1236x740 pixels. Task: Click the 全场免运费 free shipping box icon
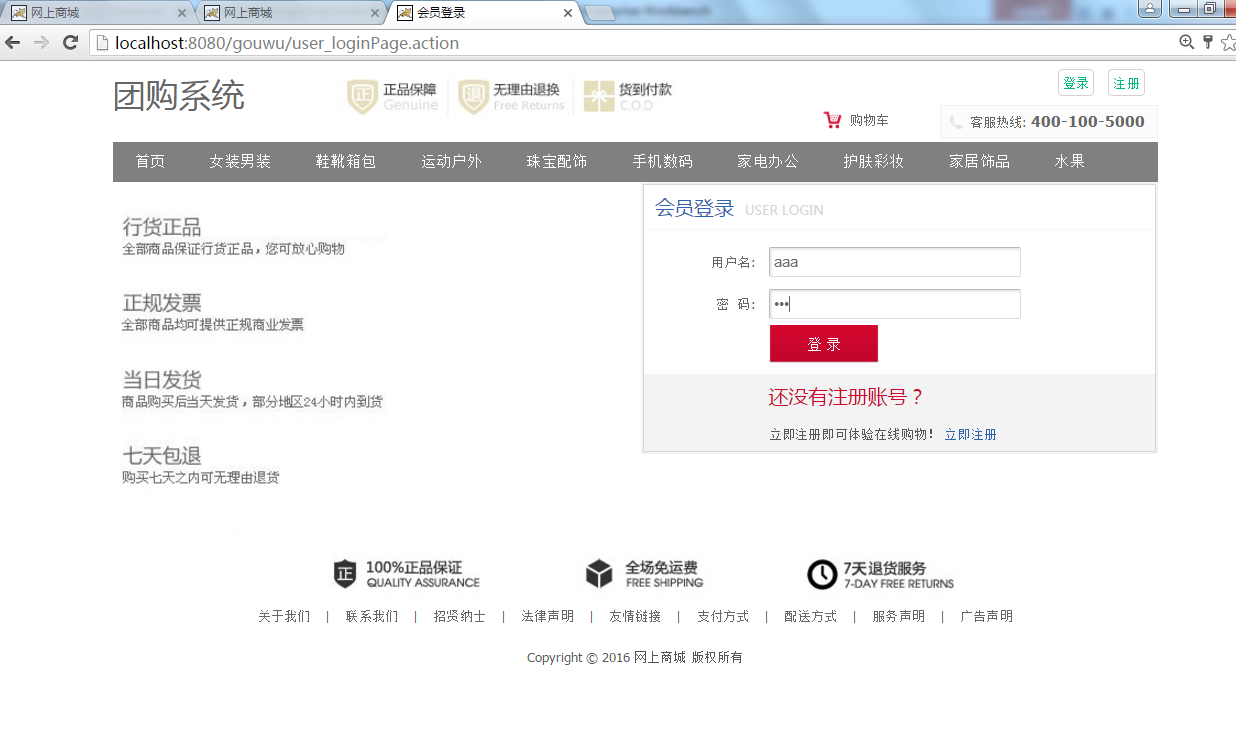click(x=598, y=573)
